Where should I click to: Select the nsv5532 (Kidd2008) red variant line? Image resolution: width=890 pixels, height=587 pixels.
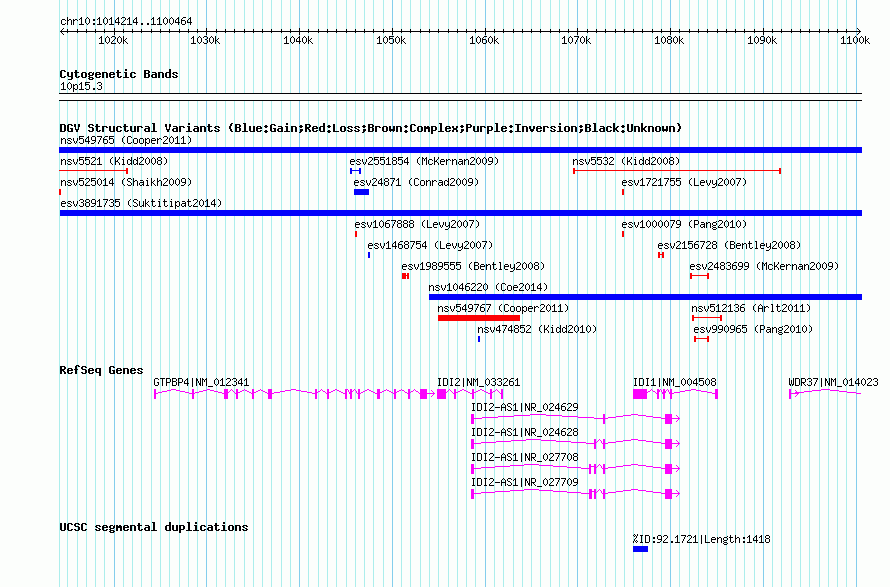[677, 171]
